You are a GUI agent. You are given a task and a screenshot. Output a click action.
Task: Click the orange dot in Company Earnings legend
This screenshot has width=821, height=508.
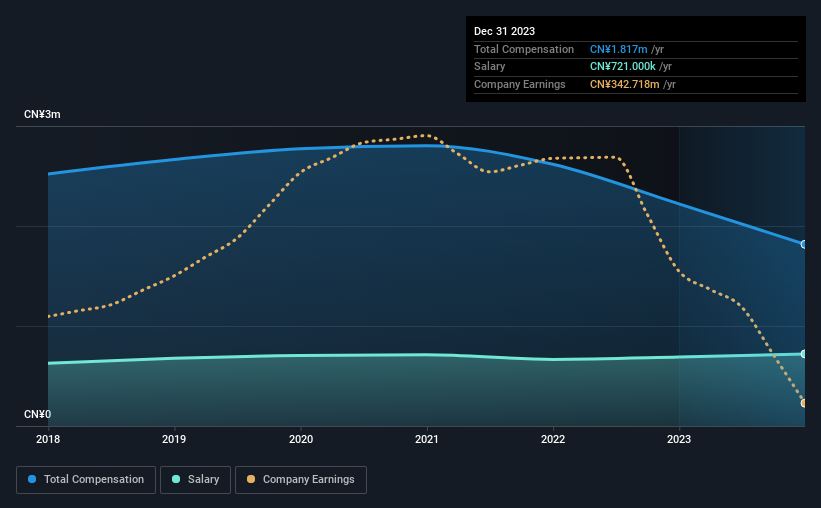pyautogui.click(x=251, y=479)
